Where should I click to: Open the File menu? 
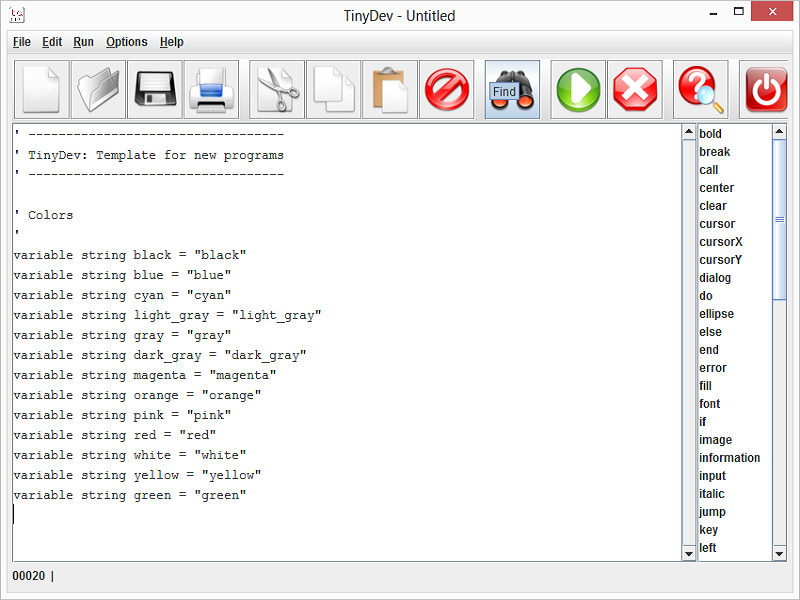(22, 42)
